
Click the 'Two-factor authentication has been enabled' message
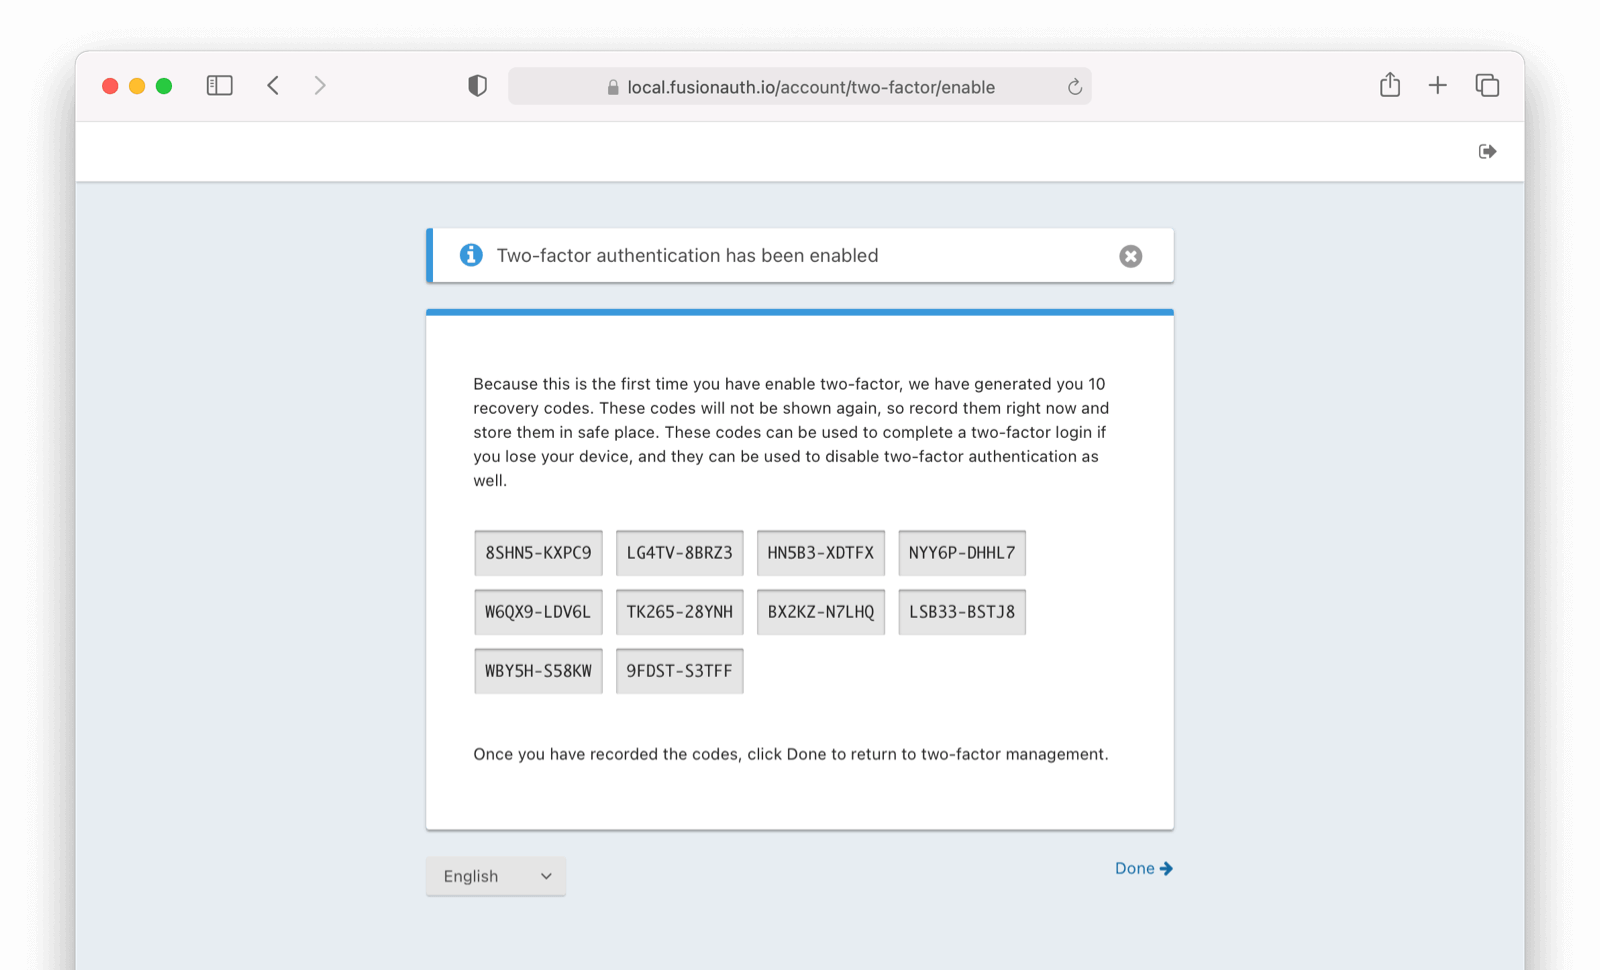tap(688, 256)
